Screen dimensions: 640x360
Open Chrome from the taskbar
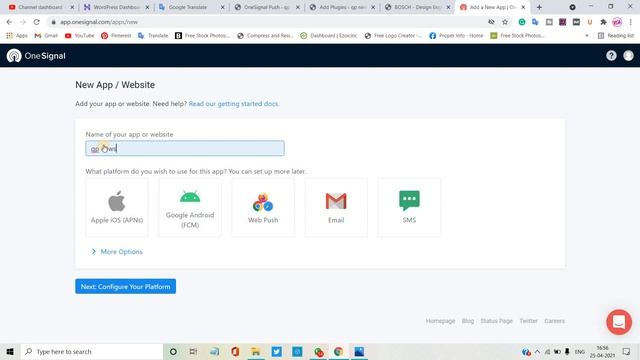pos(338,351)
